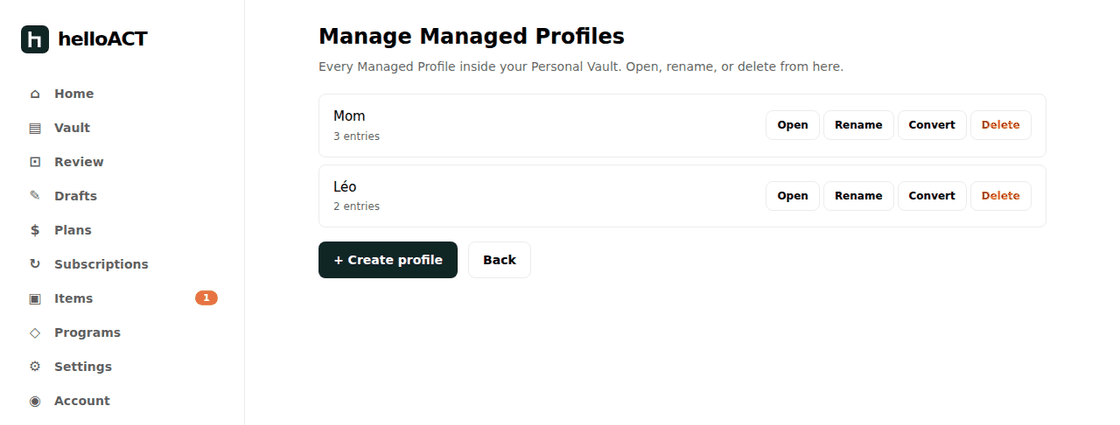Delete the Mom profile
The height and width of the screenshot is (425, 1120).
(1001, 125)
